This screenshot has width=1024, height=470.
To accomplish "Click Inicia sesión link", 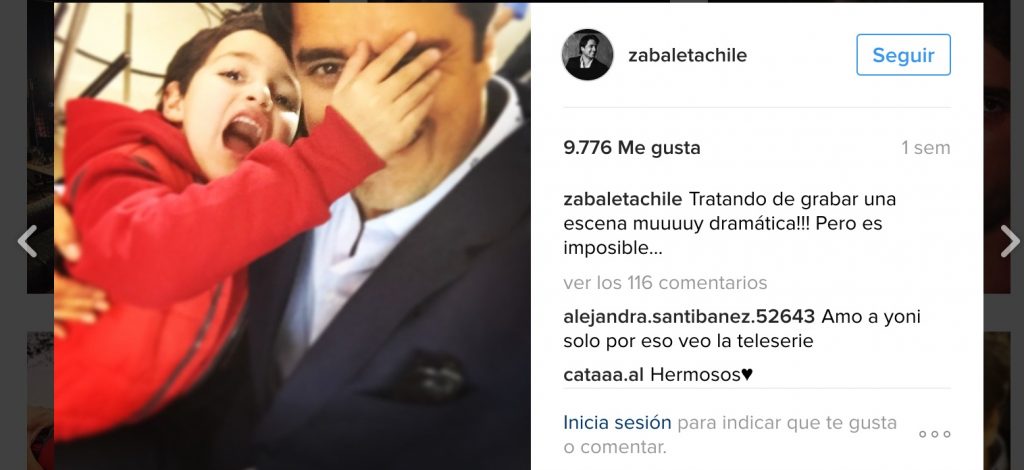I will [x=617, y=422].
